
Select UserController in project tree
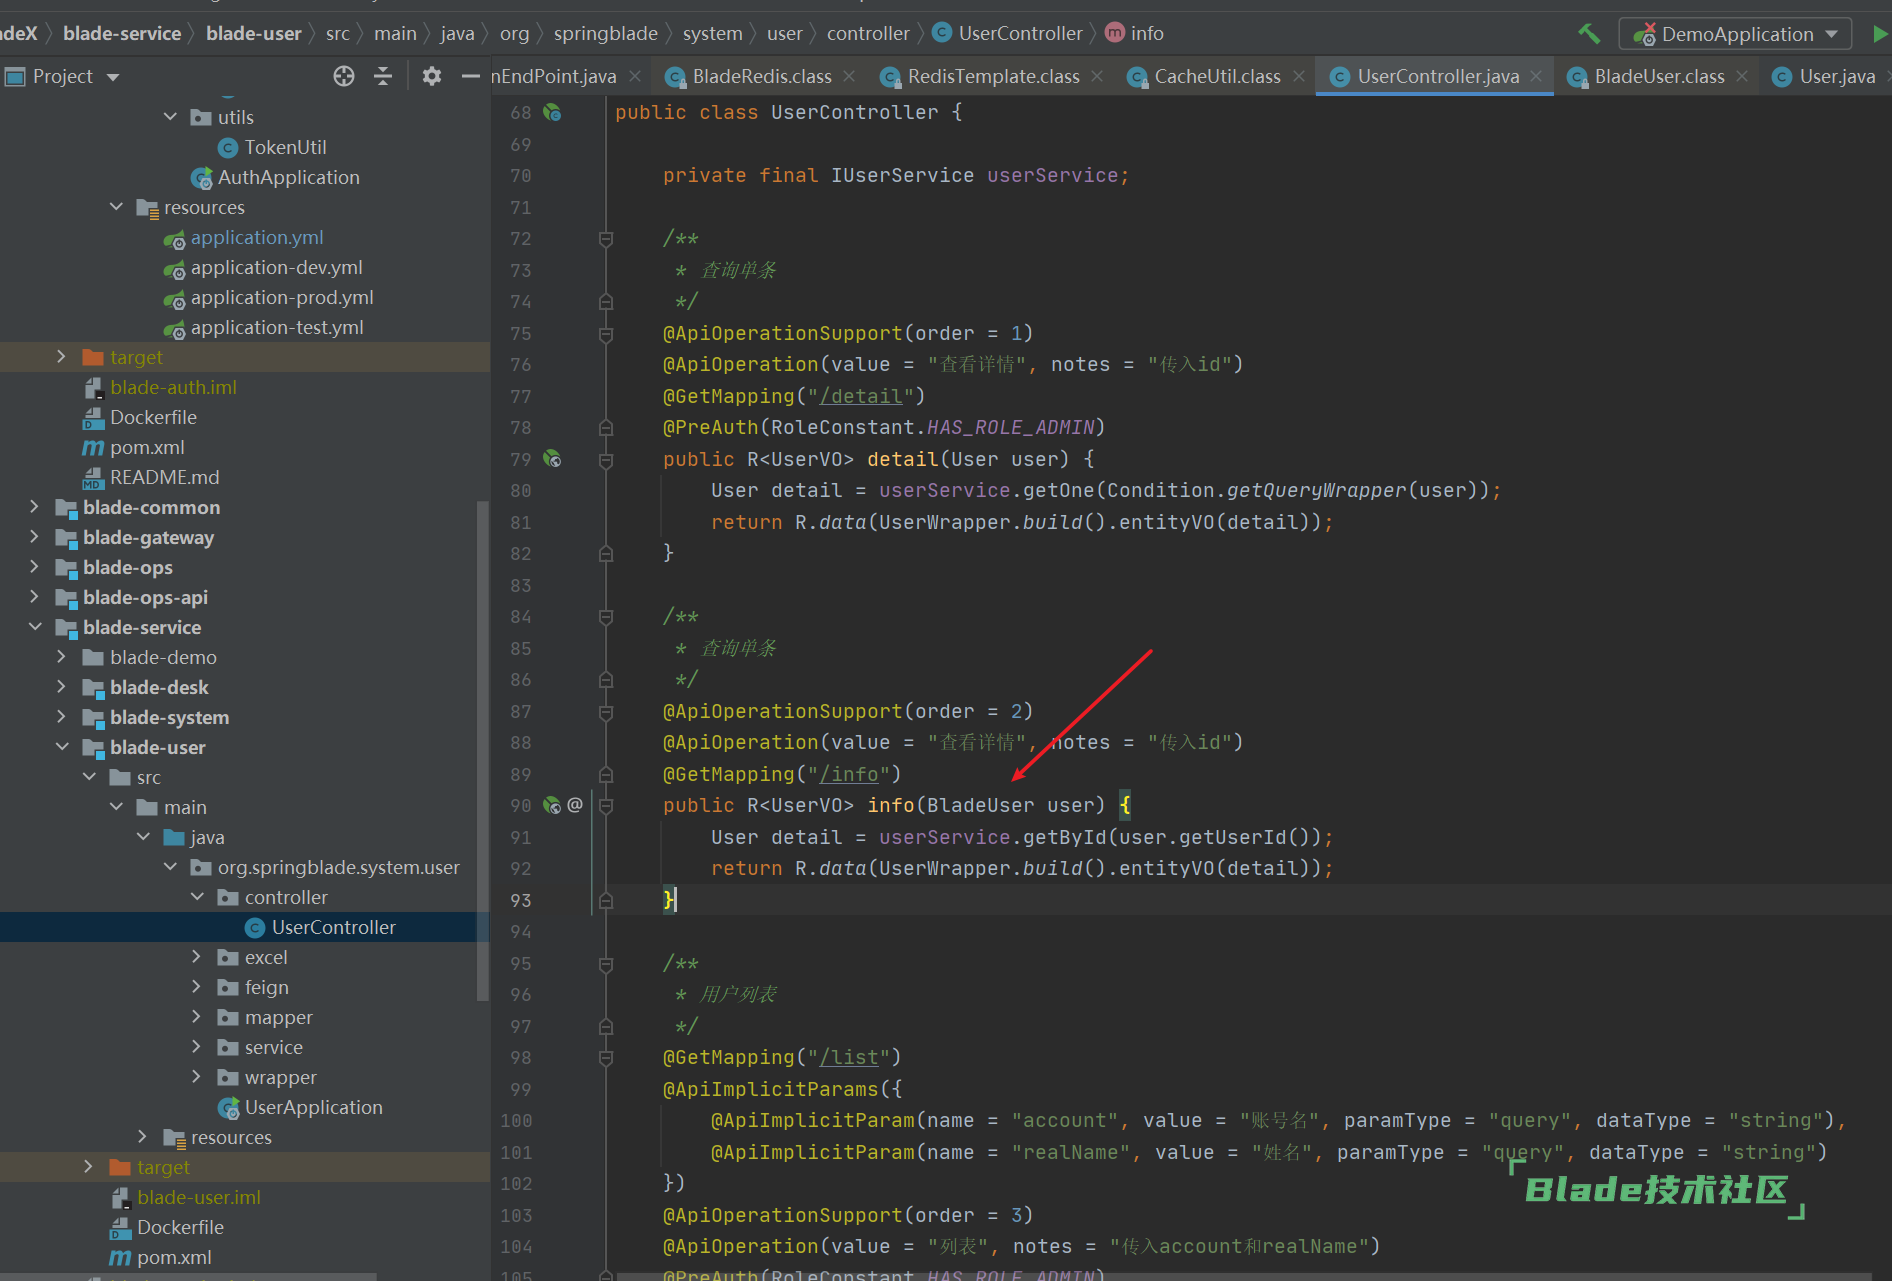[333, 927]
